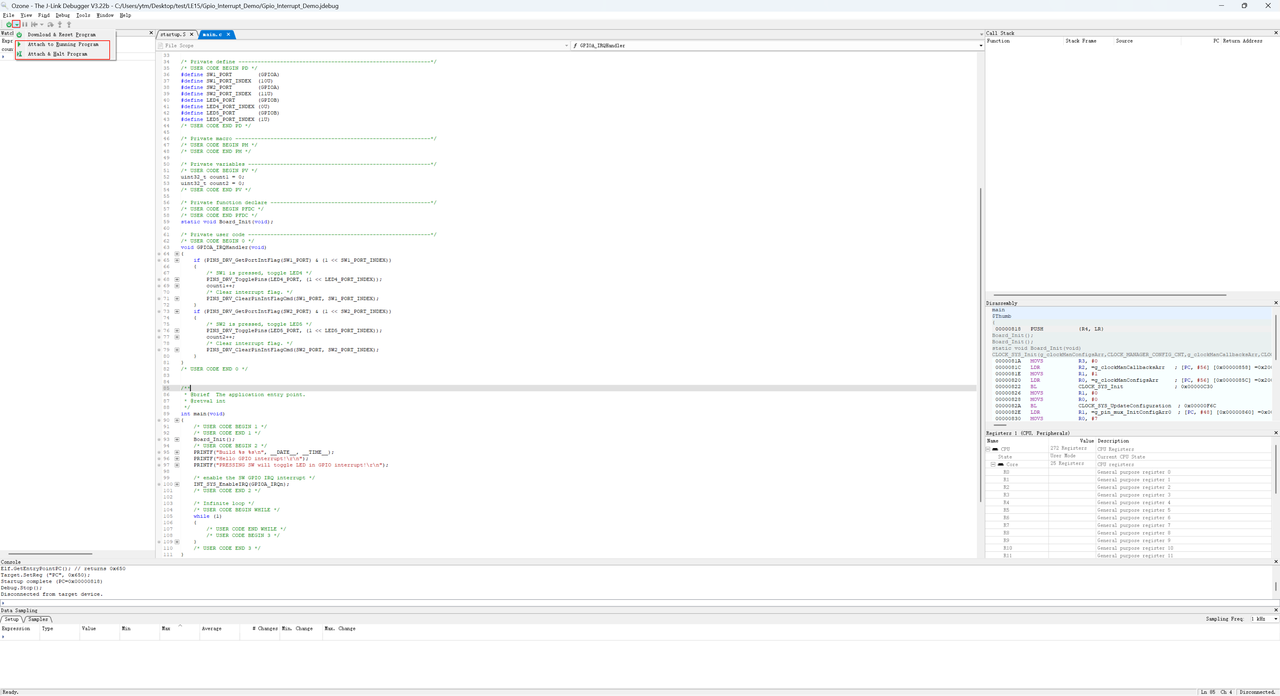Collapse the code fold at line 73
This screenshot has height=696, width=1280.
pyautogui.click(x=177, y=311)
